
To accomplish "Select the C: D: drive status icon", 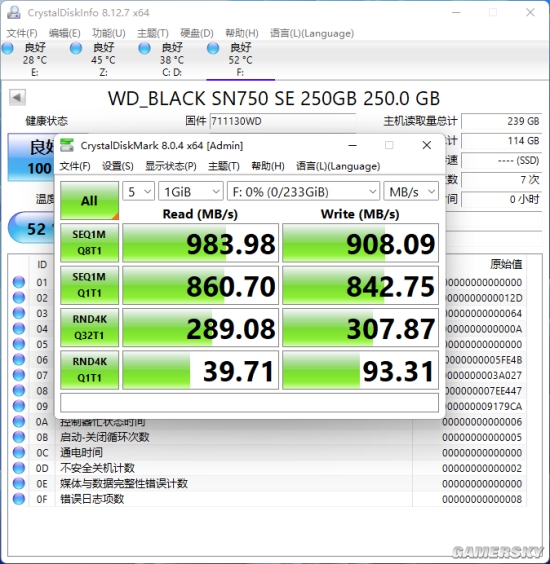I will [x=145, y=48].
